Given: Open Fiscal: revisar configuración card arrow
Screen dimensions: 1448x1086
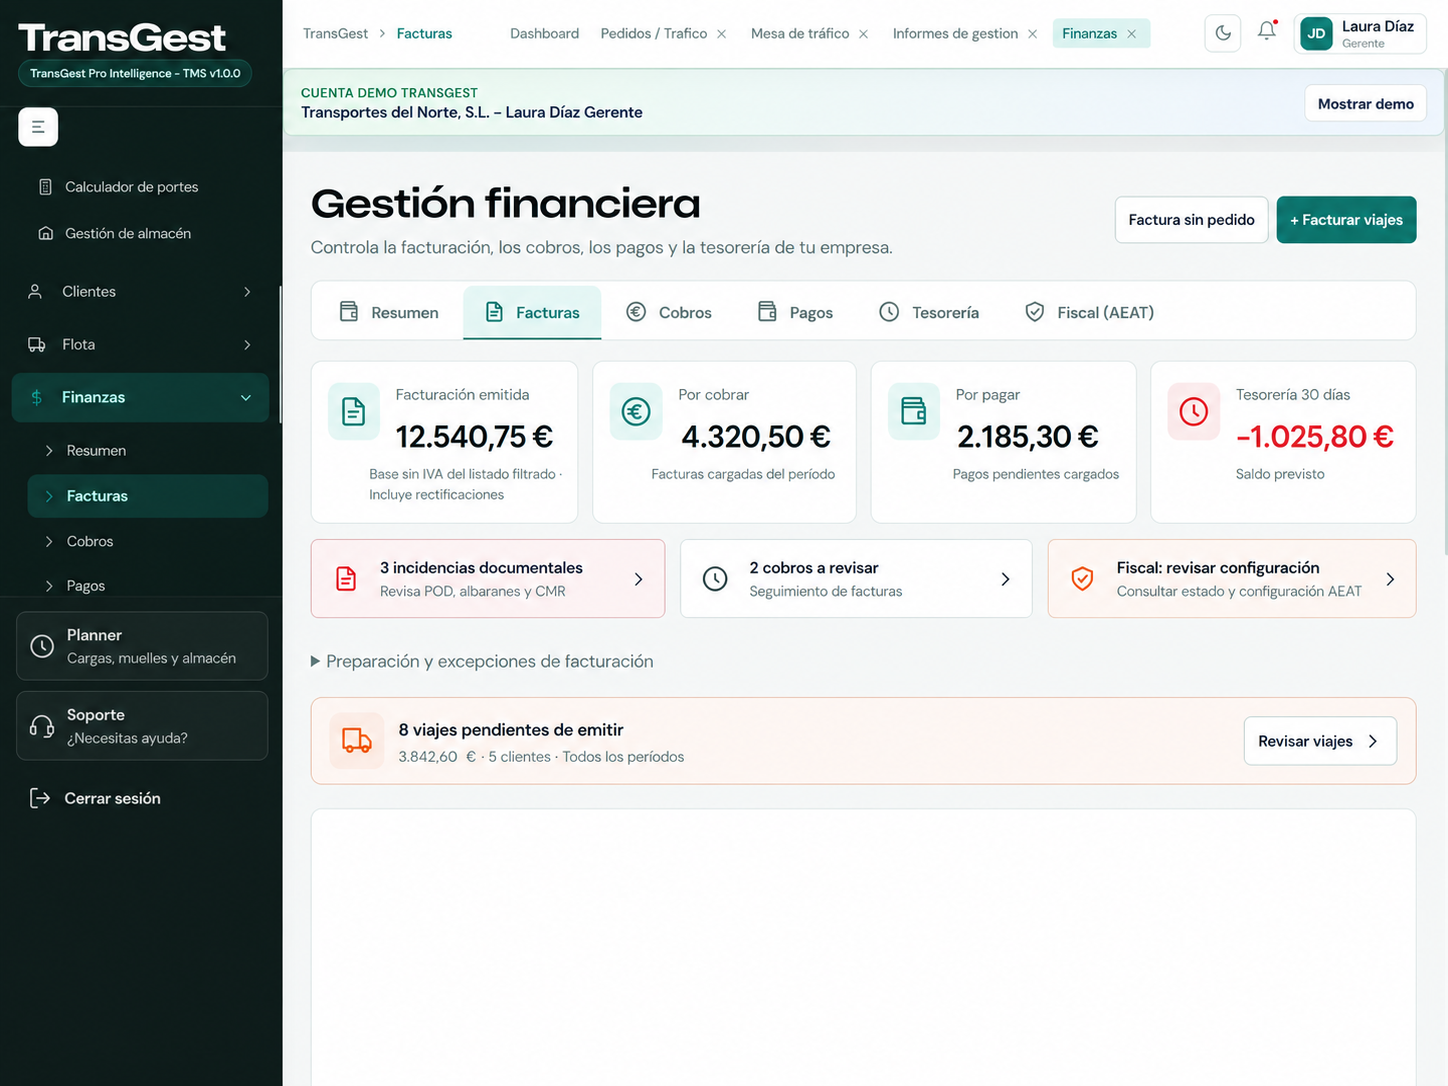Looking at the screenshot, I should tap(1390, 579).
